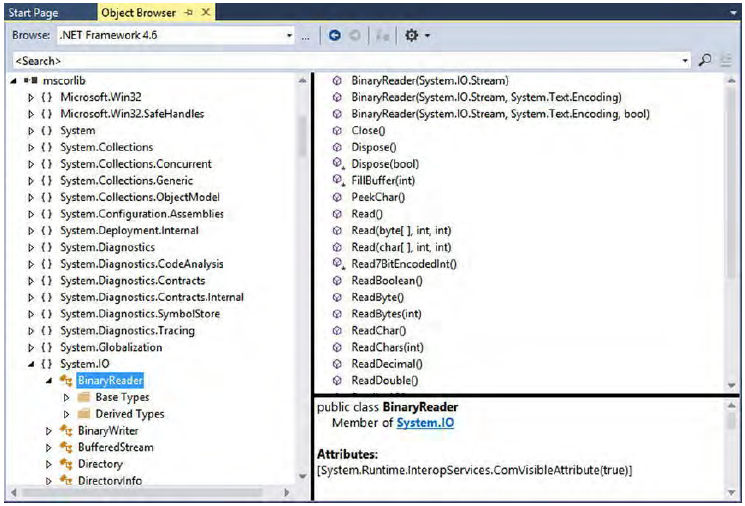Viewport: 745px width, 506px height.
Task: Expand the BinaryWriter class node
Action: click(48, 430)
